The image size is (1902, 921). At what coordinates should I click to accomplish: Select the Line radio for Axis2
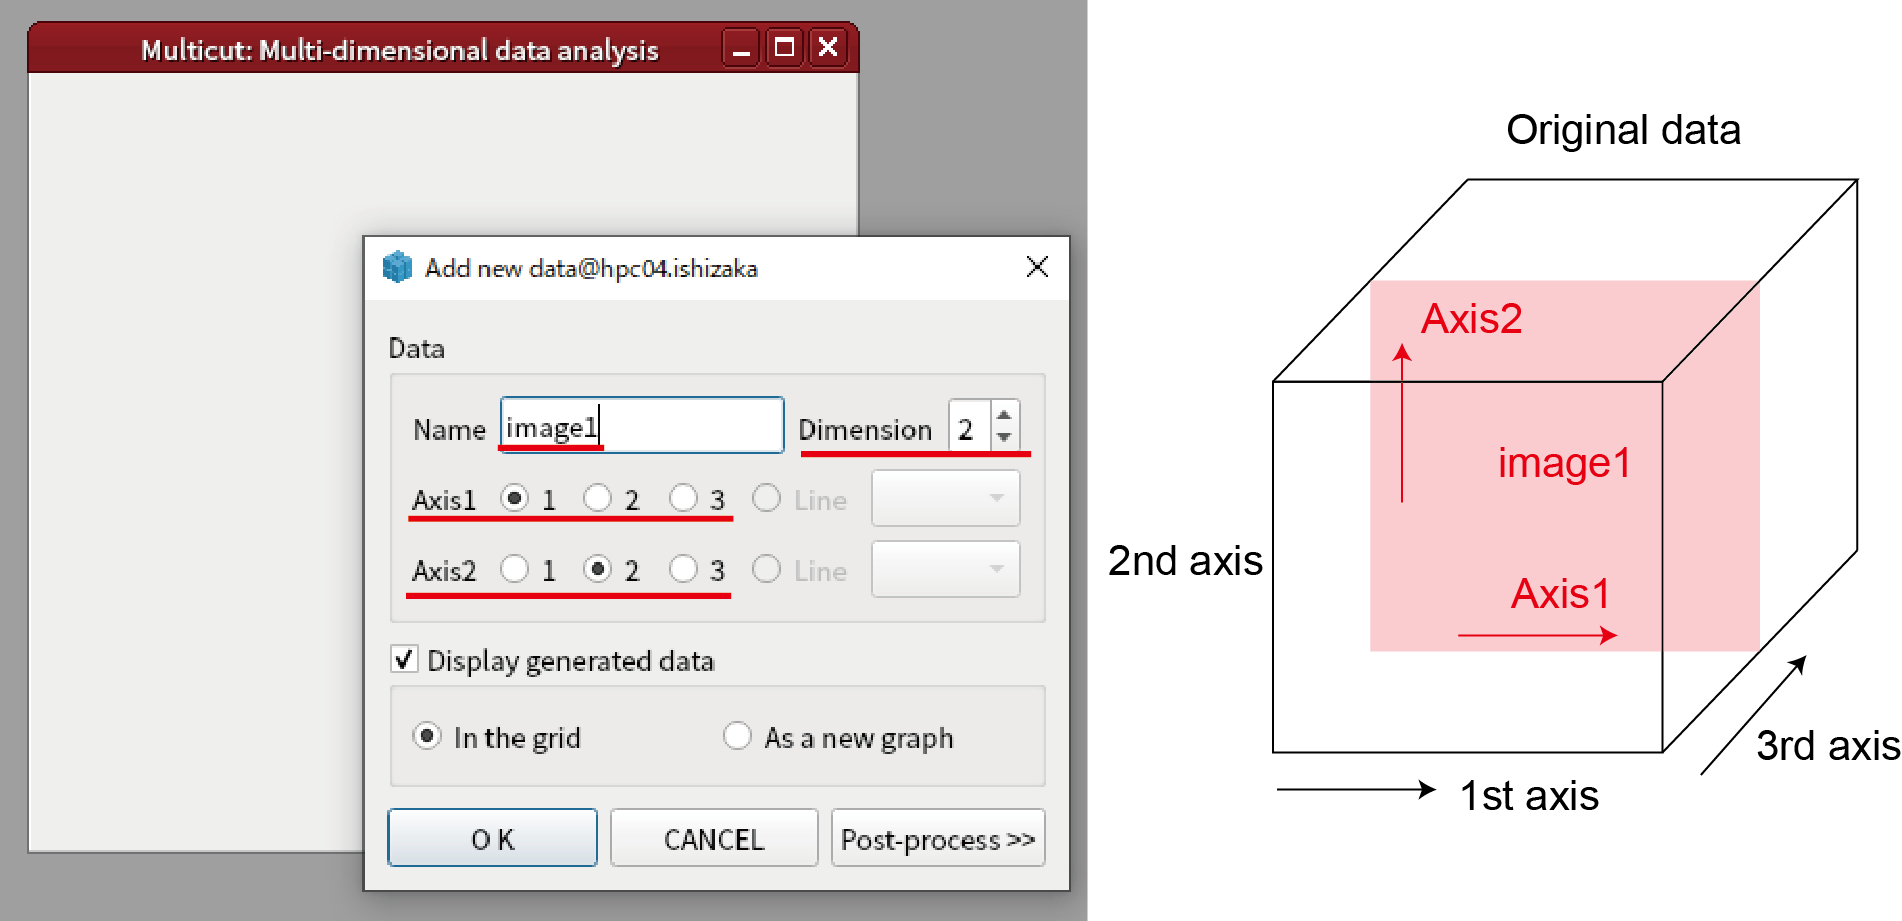[x=766, y=569]
